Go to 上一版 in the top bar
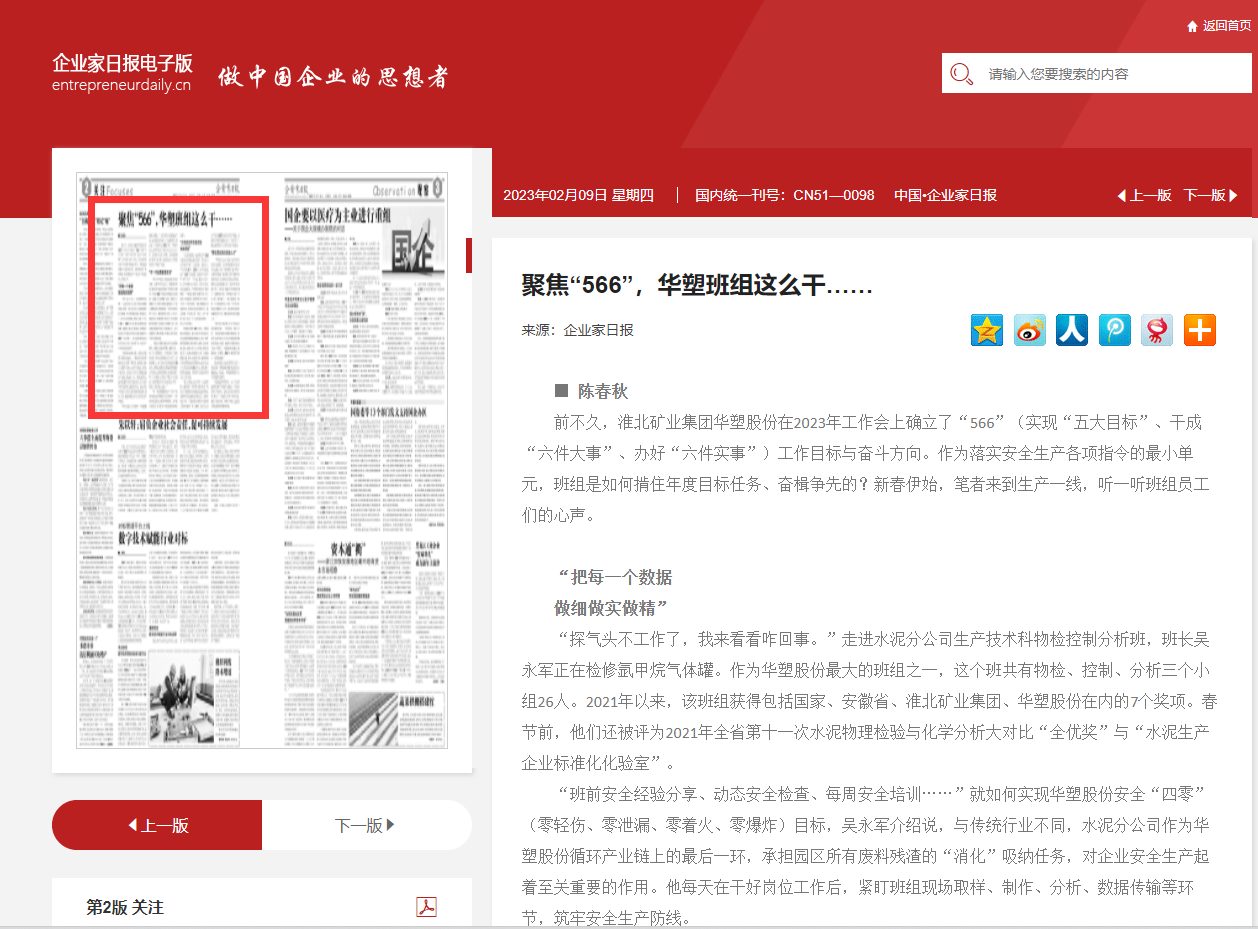This screenshot has width=1258, height=929. click(1144, 195)
